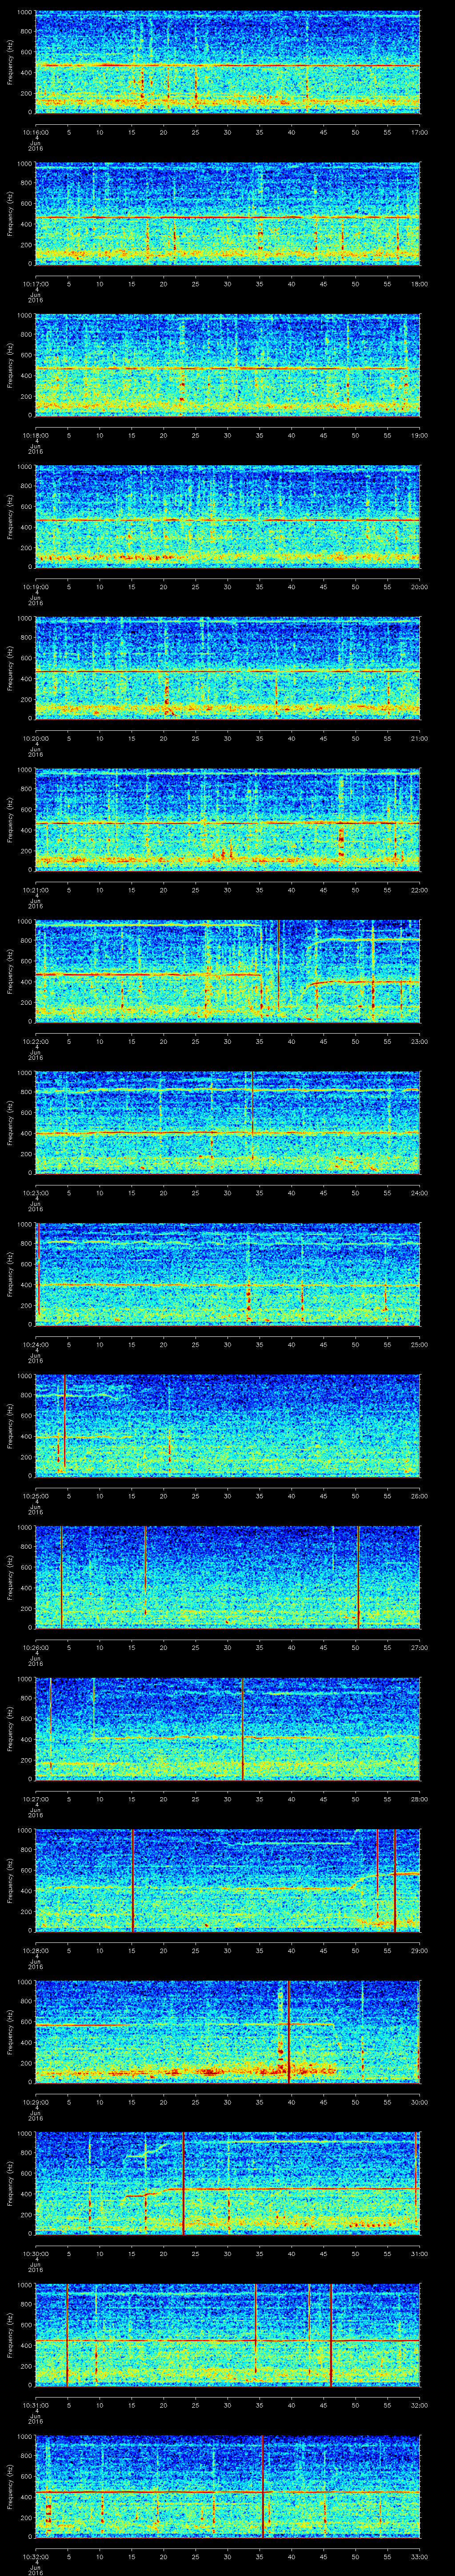Image resolution: width=455 pixels, height=2576 pixels.
Task: Click the 10:21:00 start time label
Action: coord(35,890)
